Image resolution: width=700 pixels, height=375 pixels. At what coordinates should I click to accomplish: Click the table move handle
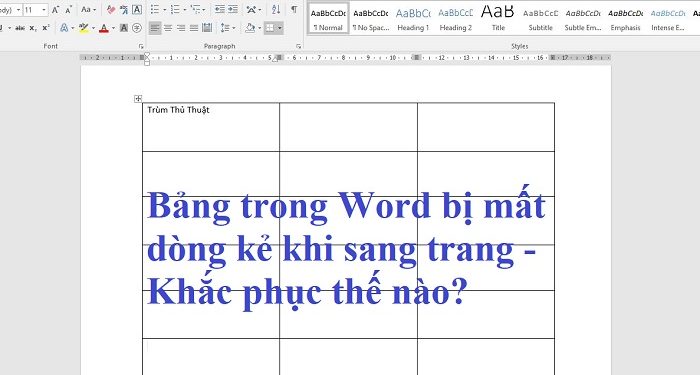point(138,99)
